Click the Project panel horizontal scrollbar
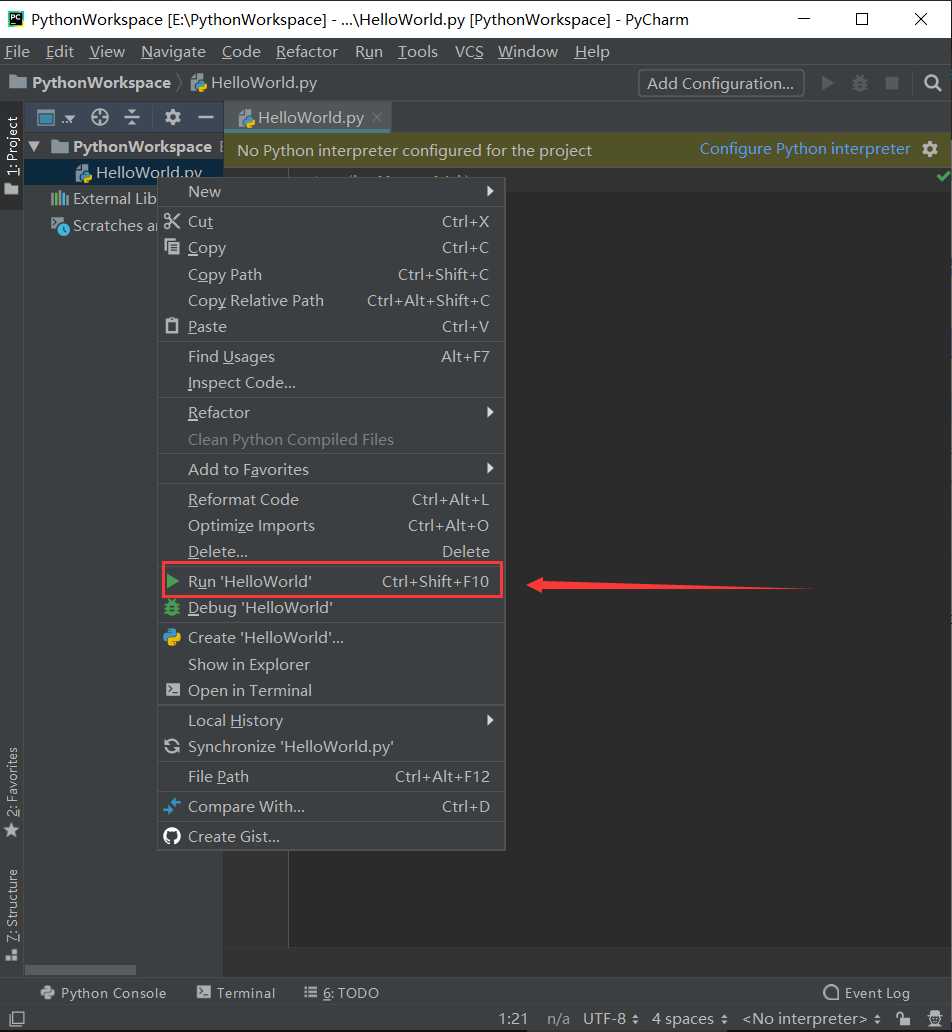This screenshot has height=1032, width=952. coord(80,970)
